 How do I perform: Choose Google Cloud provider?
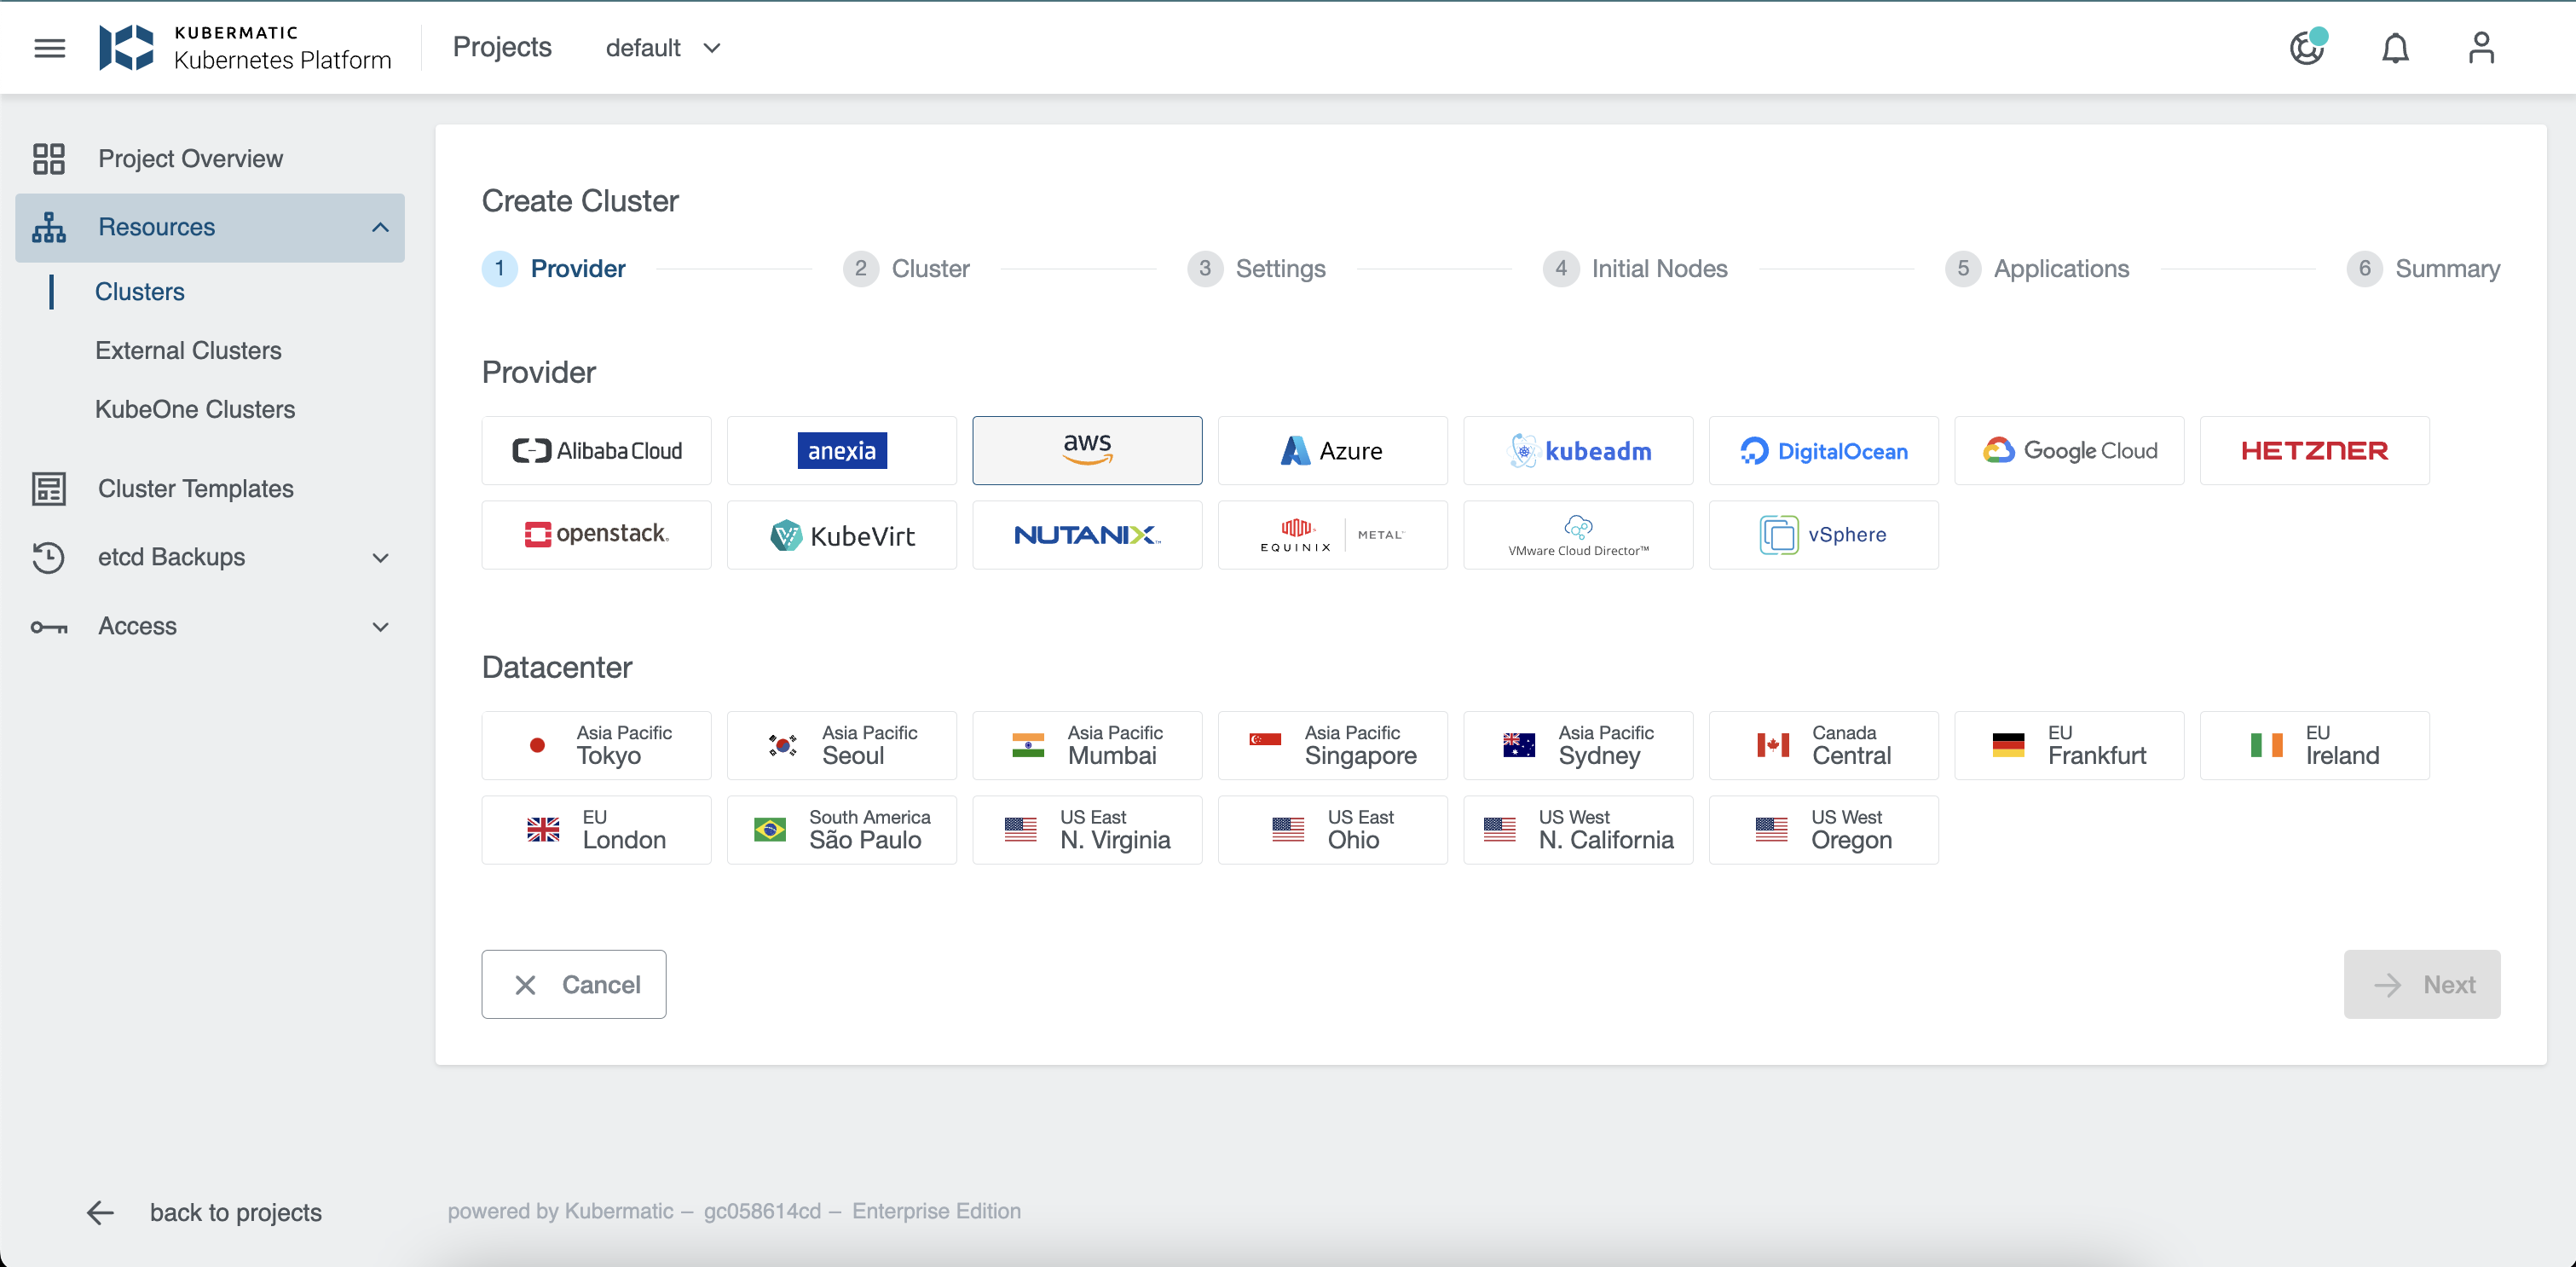(2069, 450)
